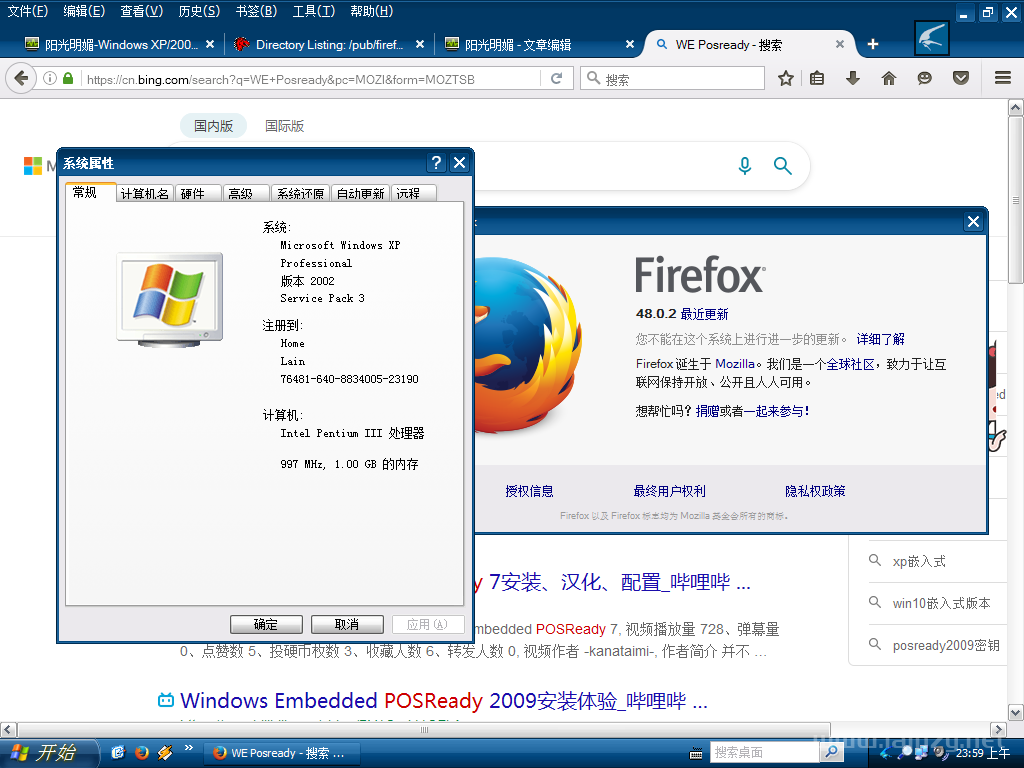
Task: Expand quick launch overflow chevron
Action: tap(189, 748)
